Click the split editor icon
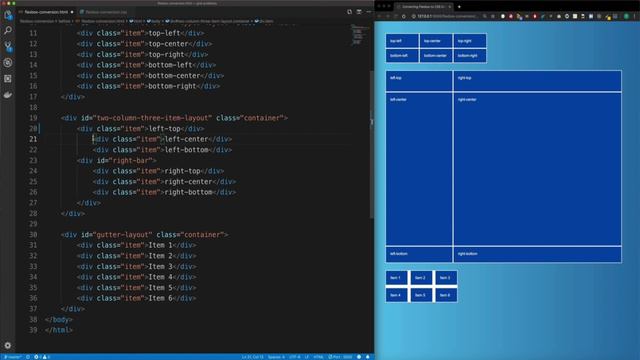 pos(359,12)
